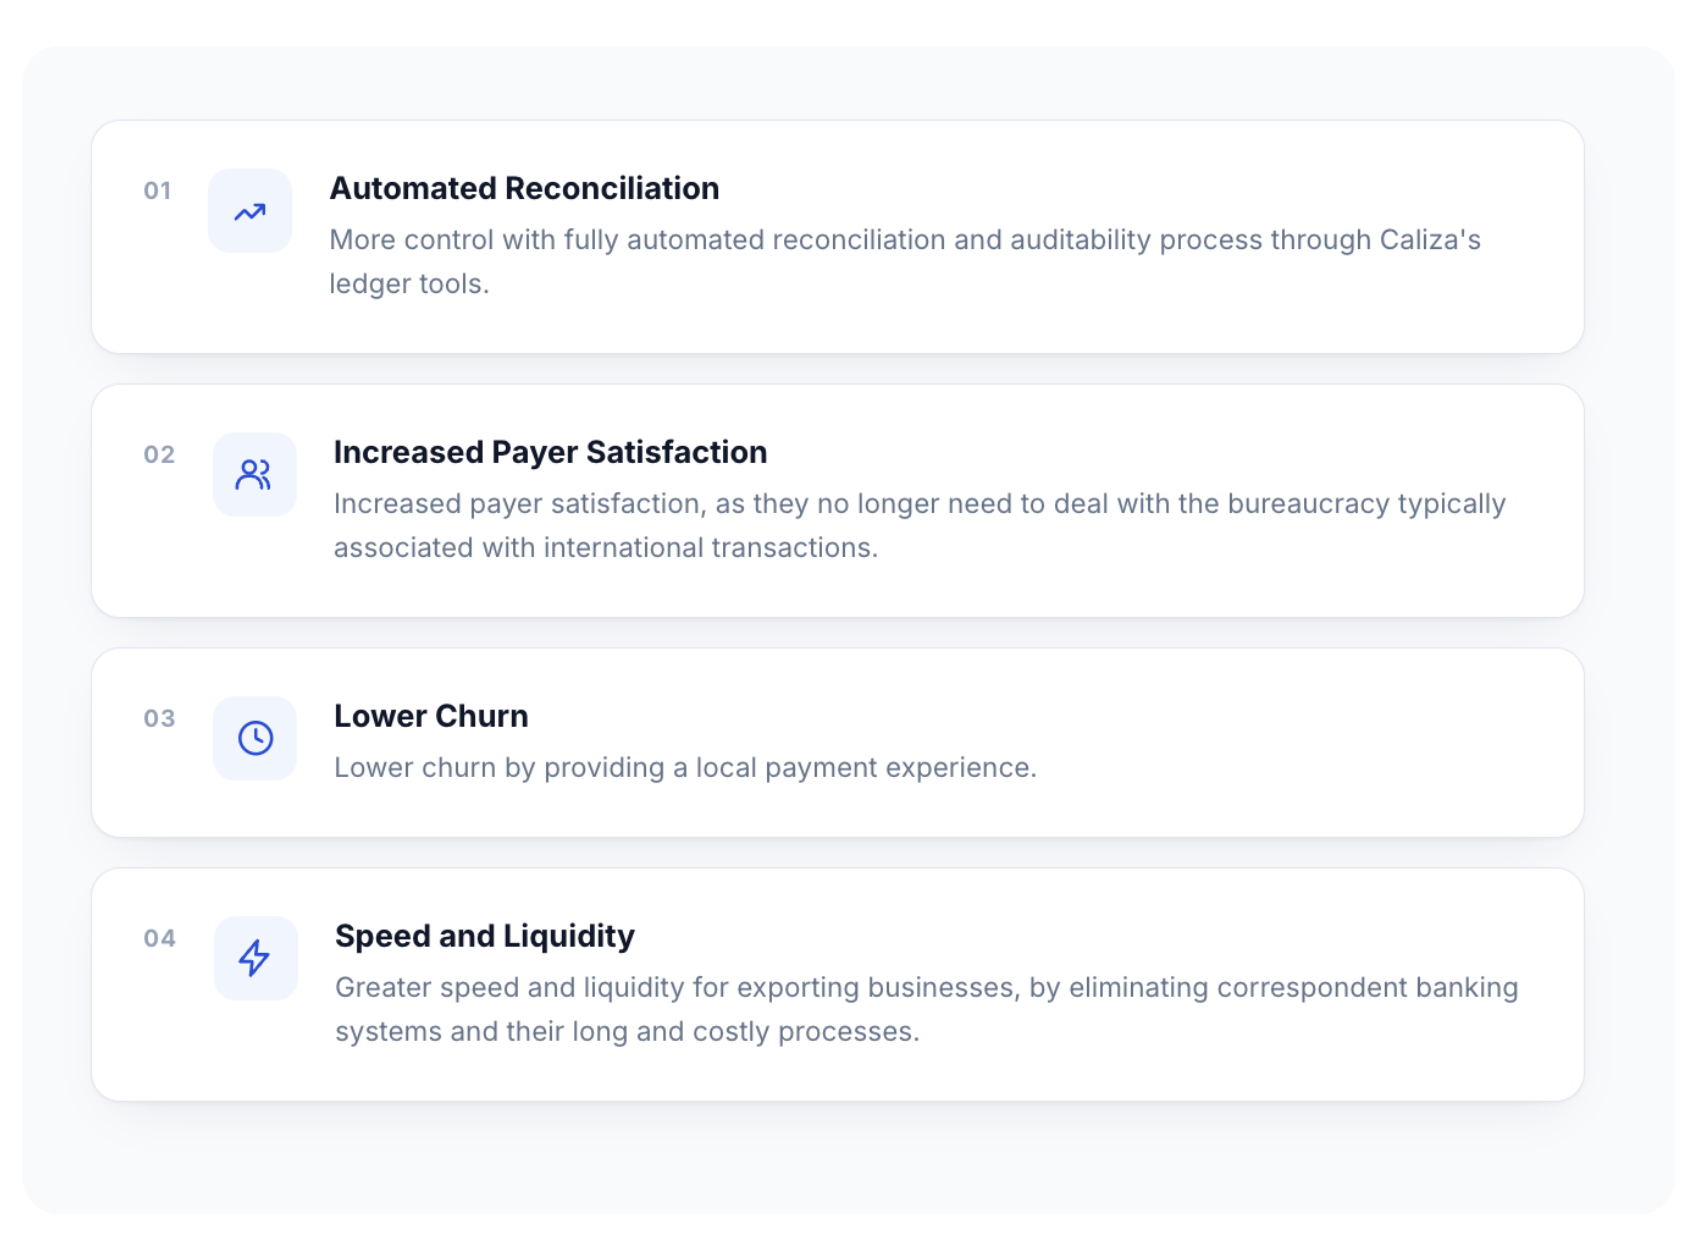The height and width of the screenshot is (1236, 1696).
Task: Open the Speed and Liquidity heading
Action: 485,936
